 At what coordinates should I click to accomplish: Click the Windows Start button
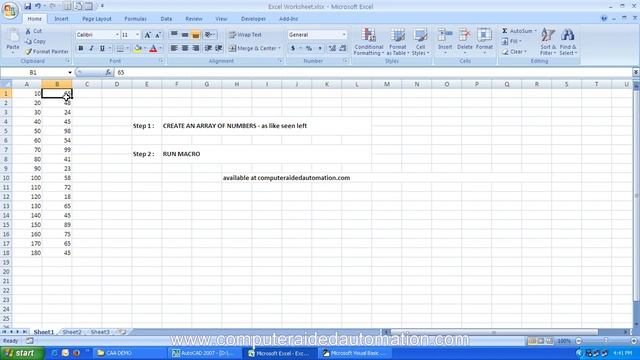tap(22, 353)
